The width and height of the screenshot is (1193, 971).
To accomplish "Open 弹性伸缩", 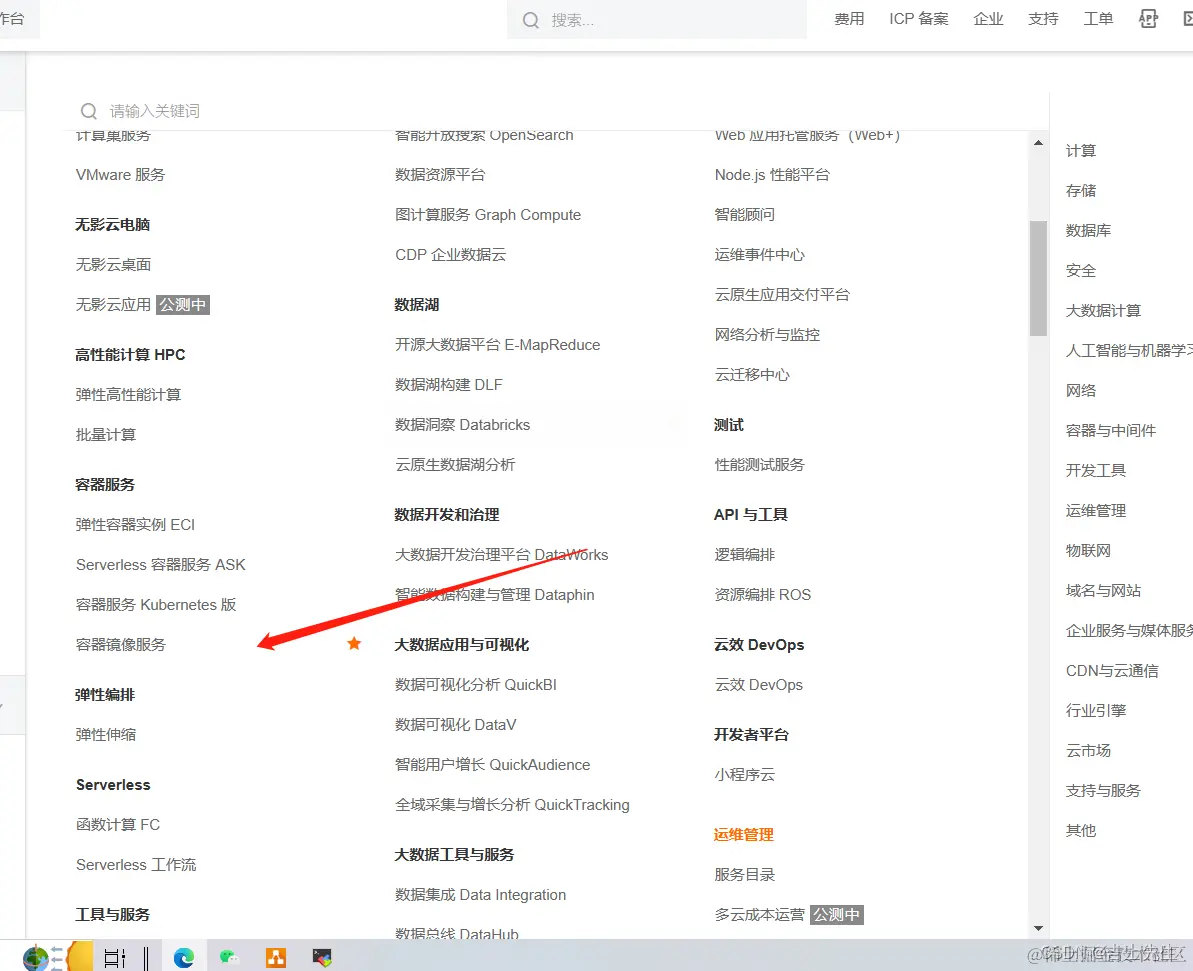I will pos(106,734).
